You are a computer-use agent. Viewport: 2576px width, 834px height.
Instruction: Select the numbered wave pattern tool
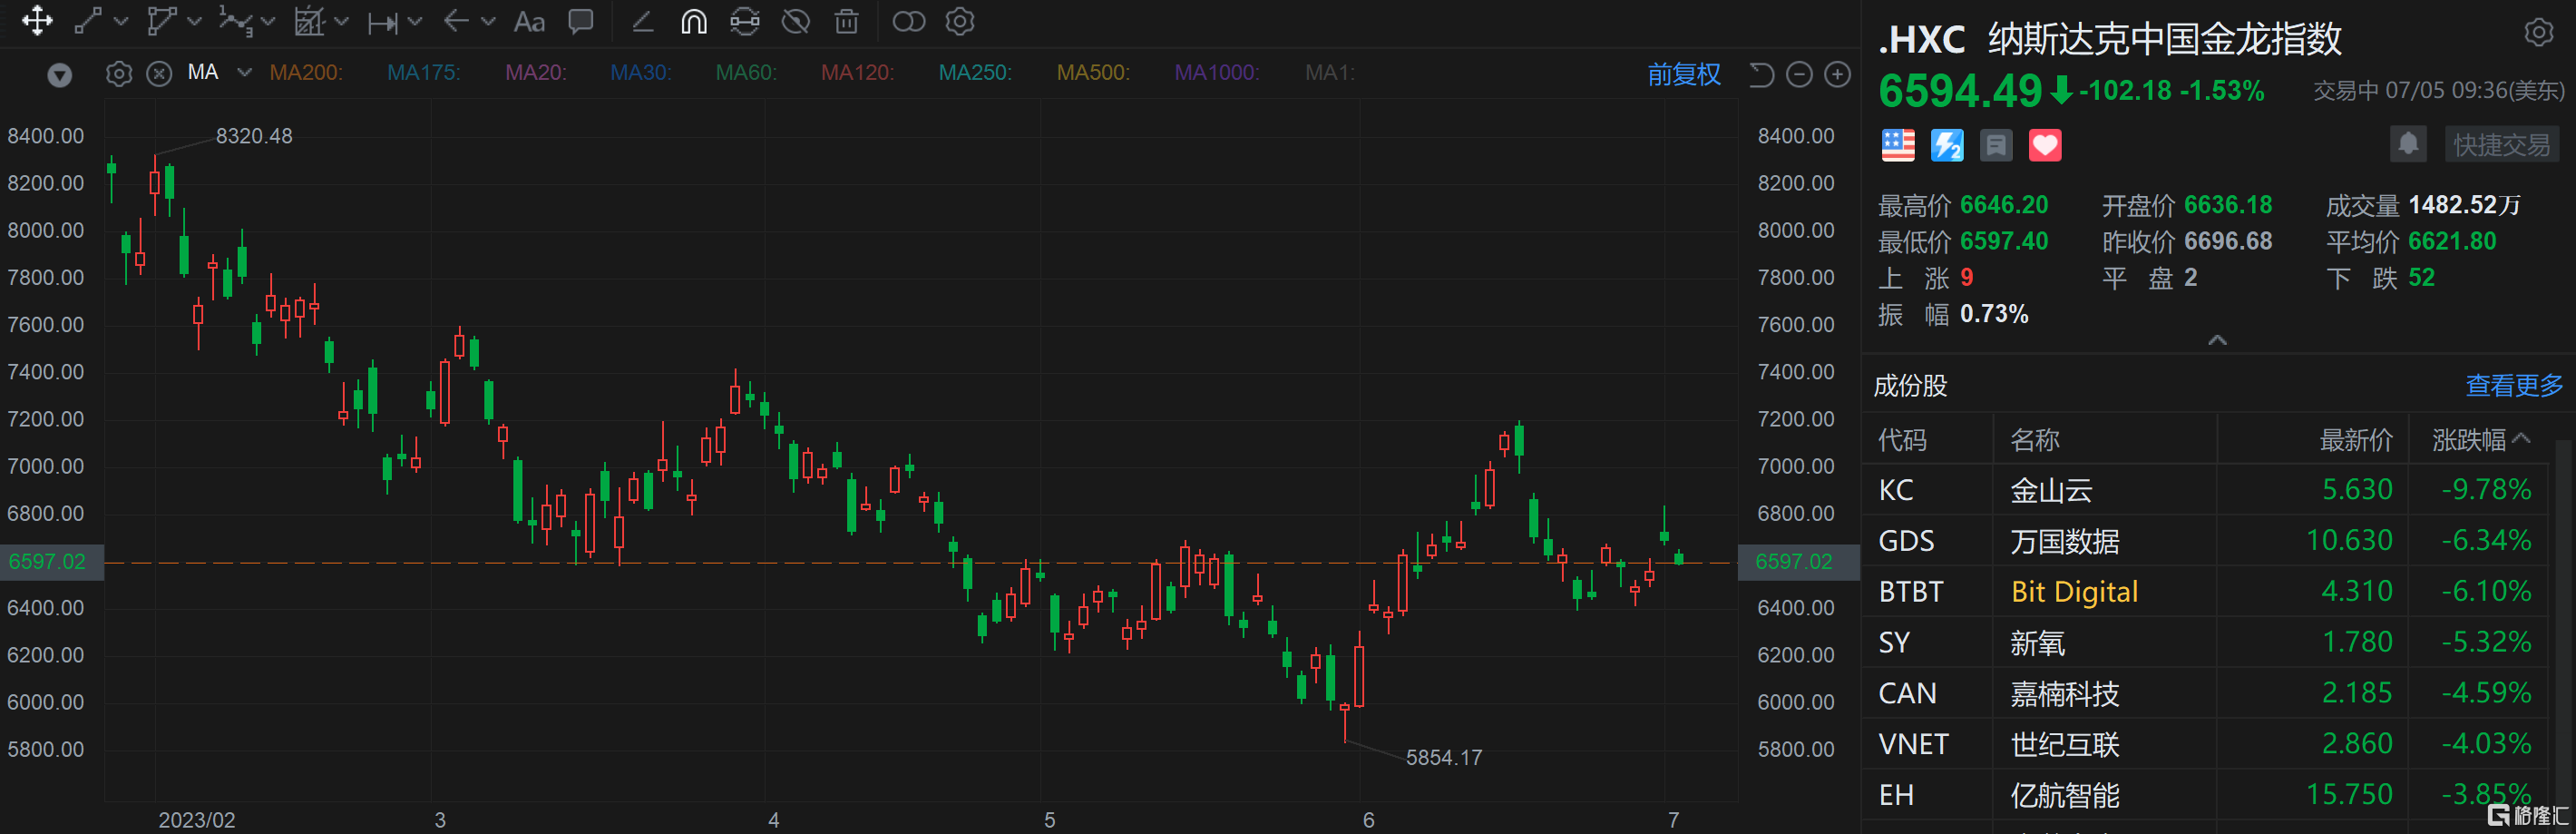click(236, 21)
